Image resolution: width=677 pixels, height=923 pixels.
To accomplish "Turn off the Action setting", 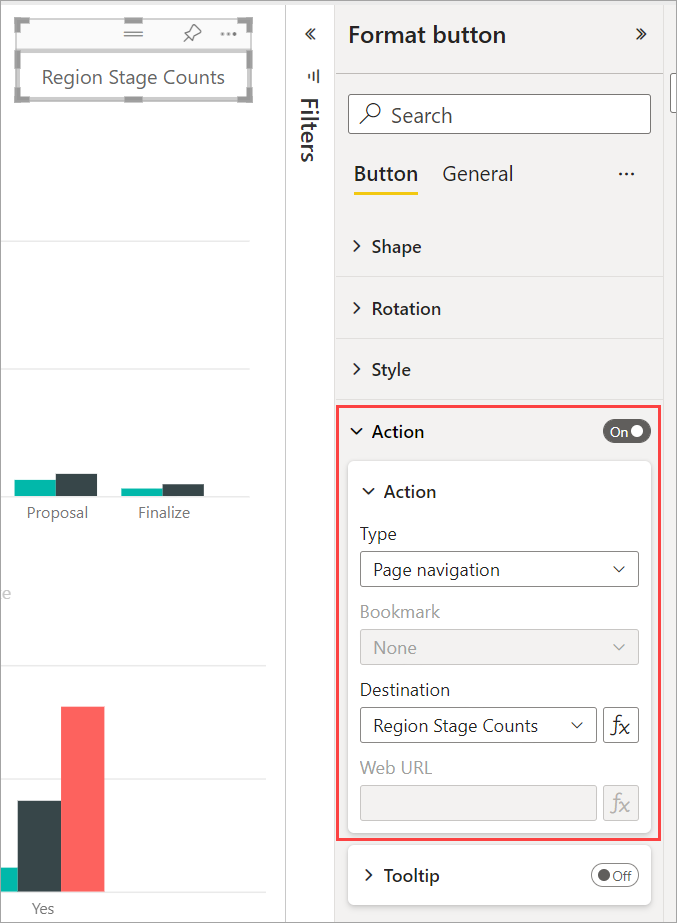I will (x=626, y=431).
